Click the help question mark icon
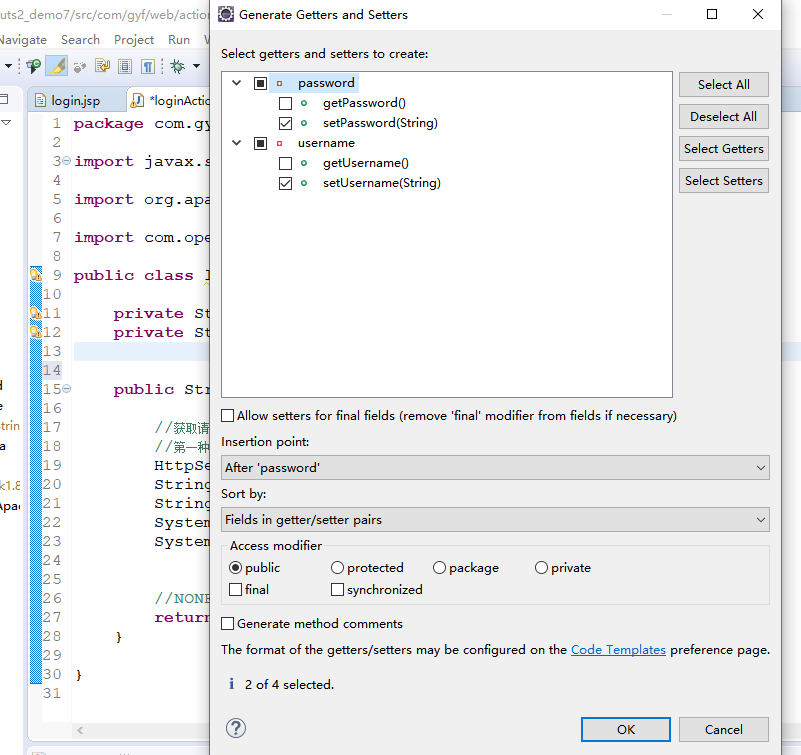The image size is (801, 755). click(x=235, y=728)
